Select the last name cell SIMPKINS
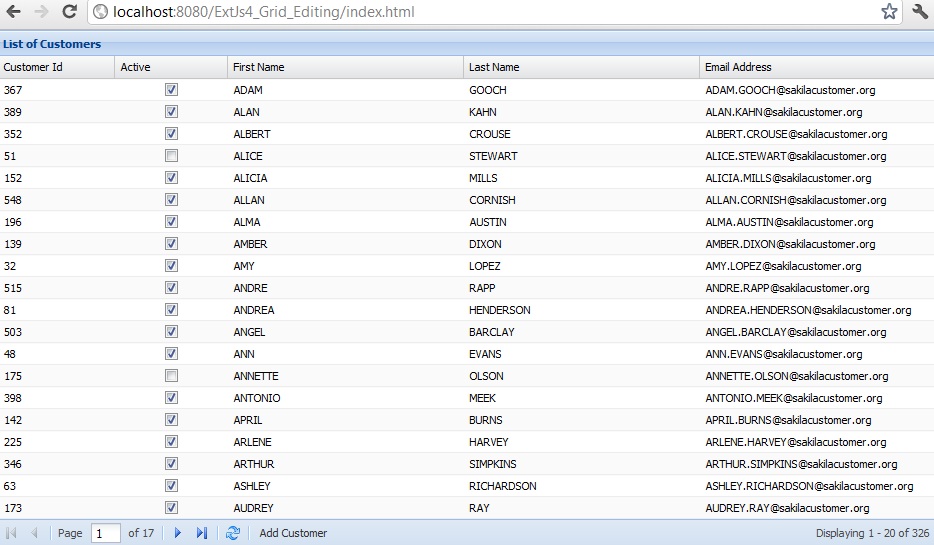Screen dimensions: 934x545 click(493, 464)
